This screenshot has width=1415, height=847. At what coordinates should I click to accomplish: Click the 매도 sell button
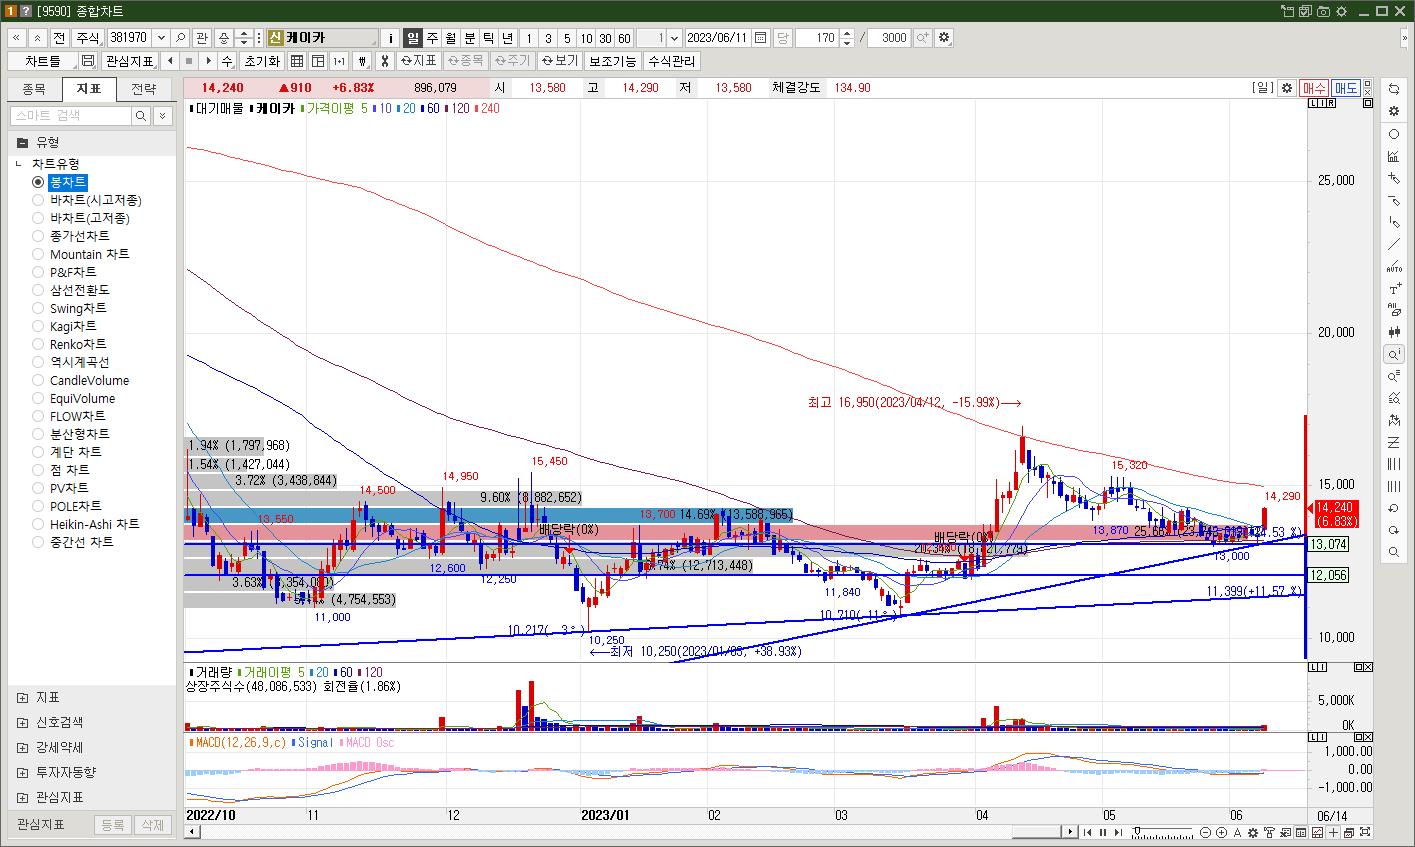[1345, 88]
